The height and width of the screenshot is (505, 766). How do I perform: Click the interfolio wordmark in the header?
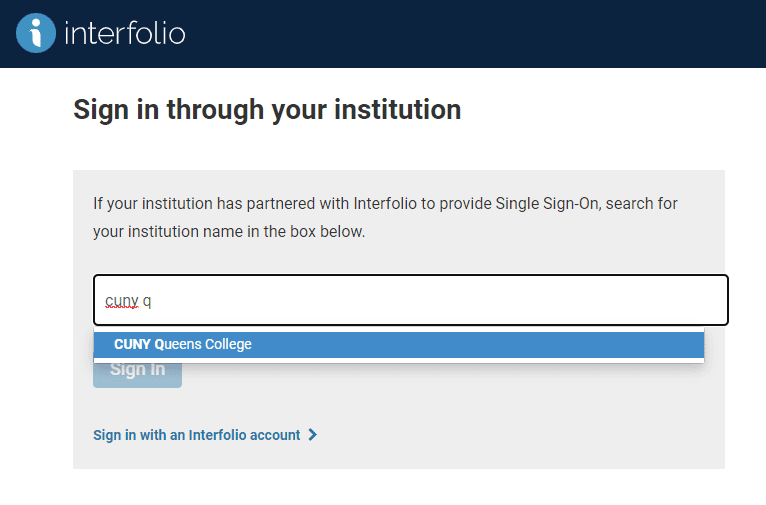pyautogui.click(x=125, y=33)
